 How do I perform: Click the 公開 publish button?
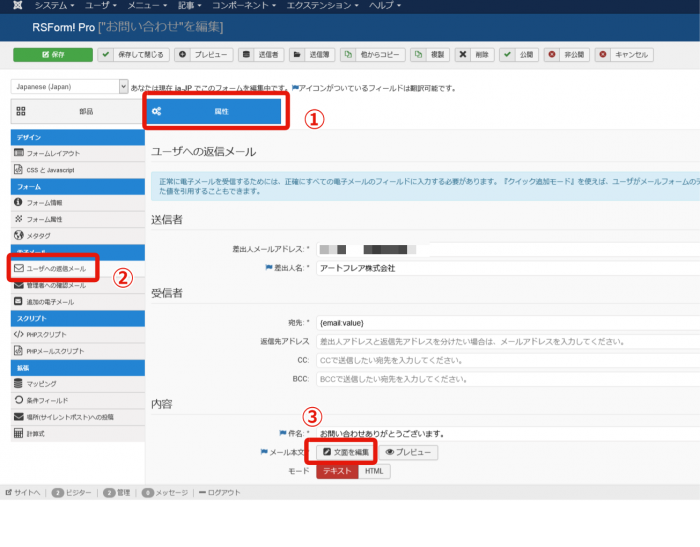(x=519, y=54)
